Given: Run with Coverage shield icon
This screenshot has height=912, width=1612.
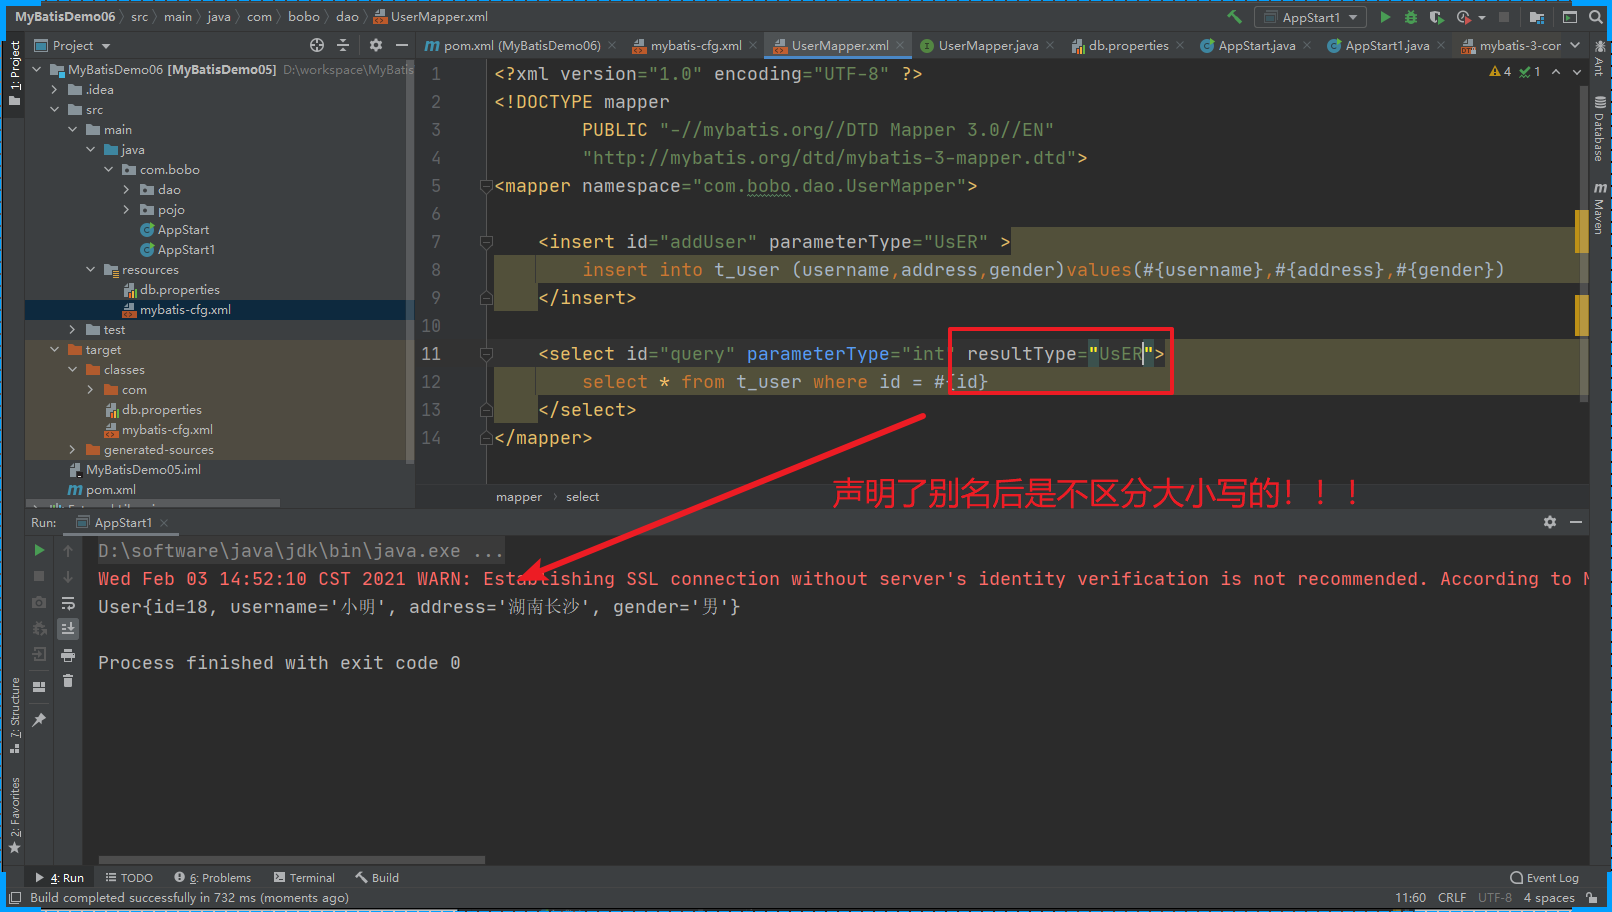Looking at the screenshot, I should 1436,17.
